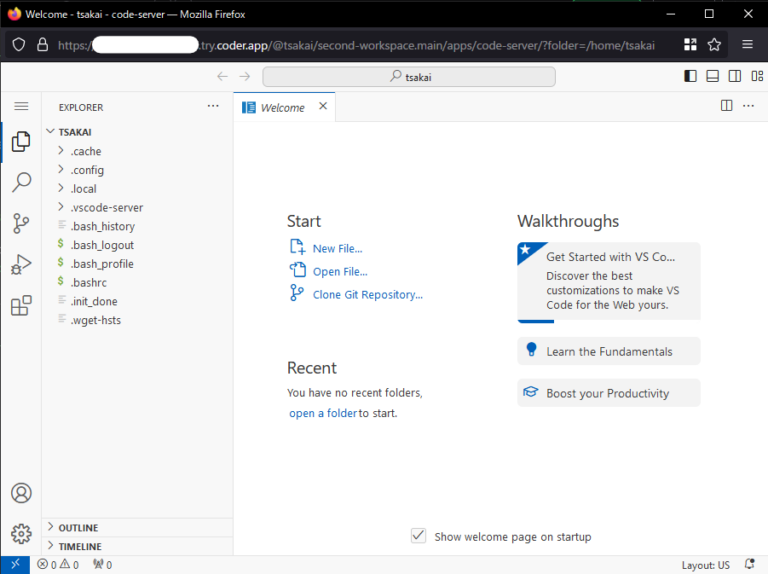
Task: Toggle the primary side bar layout button
Action: pyautogui.click(x=690, y=76)
